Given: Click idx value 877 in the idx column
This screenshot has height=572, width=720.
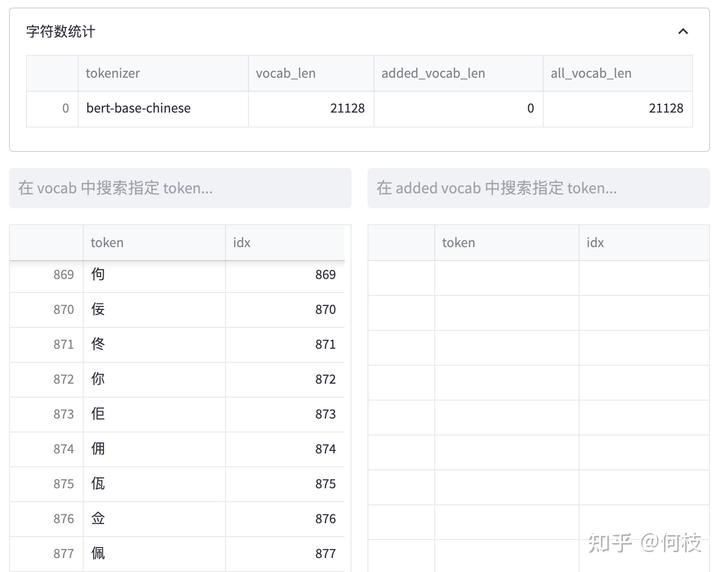Looking at the screenshot, I should pyautogui.click(x=285, y=554).
